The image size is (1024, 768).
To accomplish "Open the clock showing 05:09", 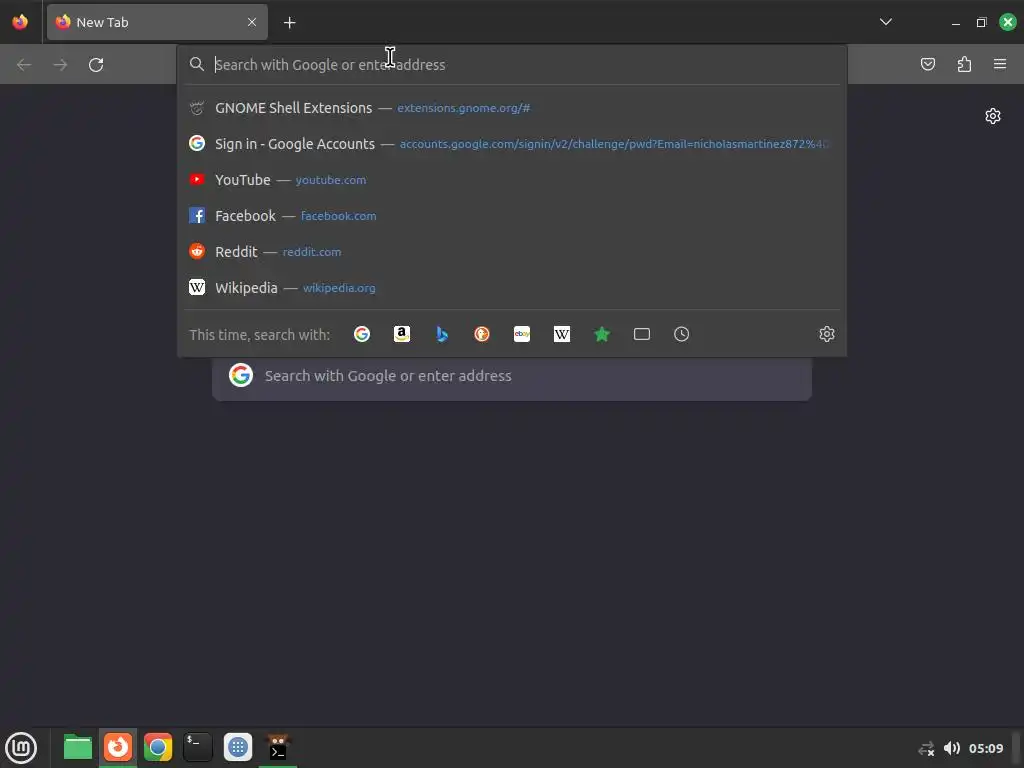I will tap(986, 748).
